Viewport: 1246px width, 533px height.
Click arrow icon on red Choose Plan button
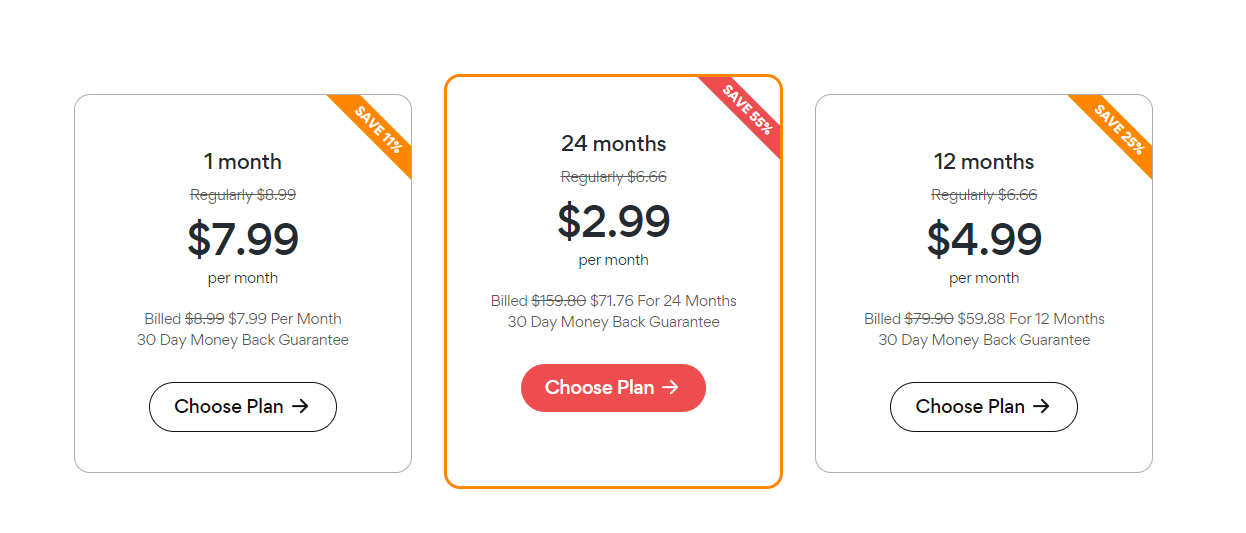coord(671,388)
